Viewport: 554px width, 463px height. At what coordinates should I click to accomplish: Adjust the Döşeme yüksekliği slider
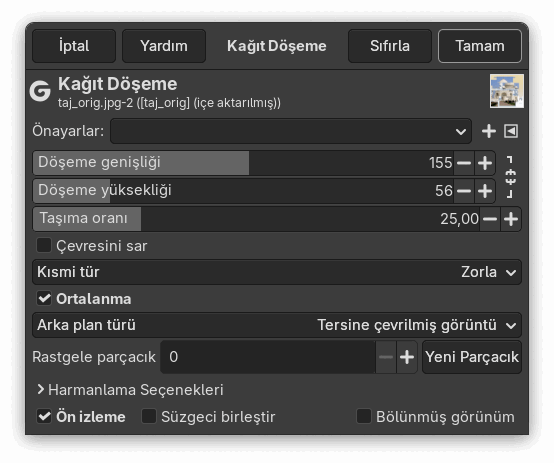[x=243, y=191]
